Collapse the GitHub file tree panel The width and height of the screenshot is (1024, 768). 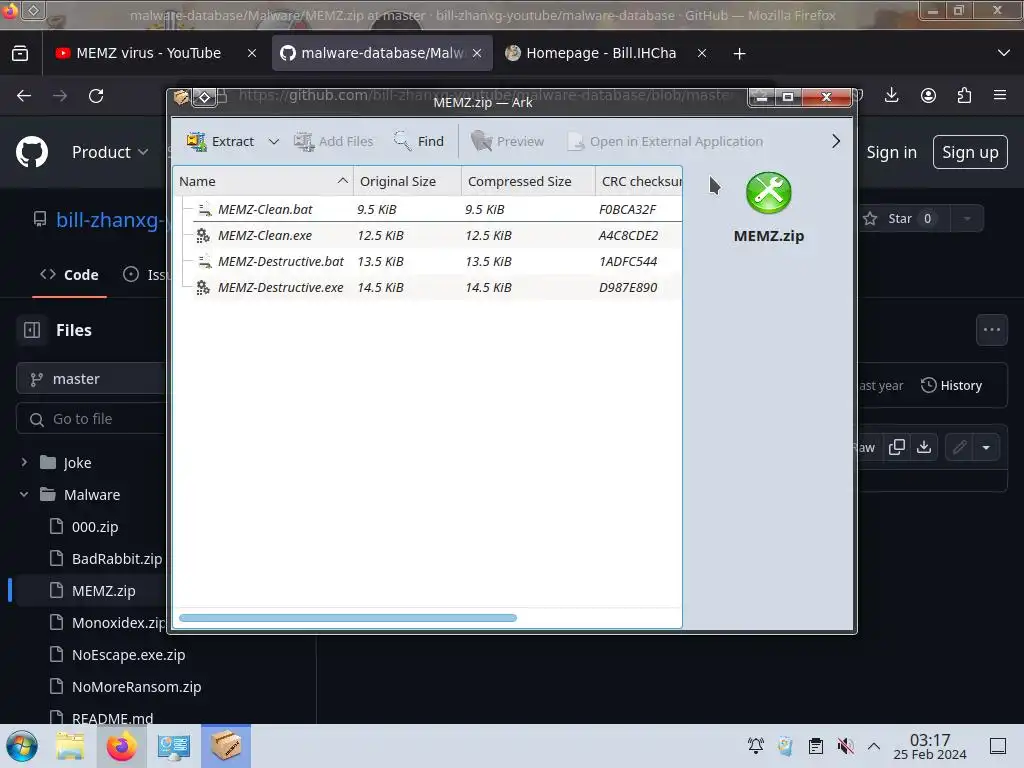click(x=32, y=330)
